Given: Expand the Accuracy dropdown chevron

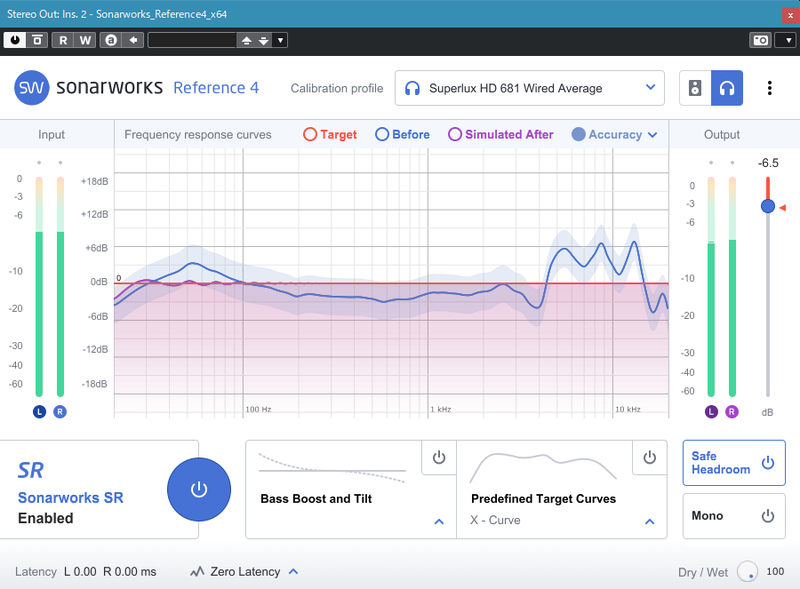Looking at the screenshot, I should pos(653,135).
